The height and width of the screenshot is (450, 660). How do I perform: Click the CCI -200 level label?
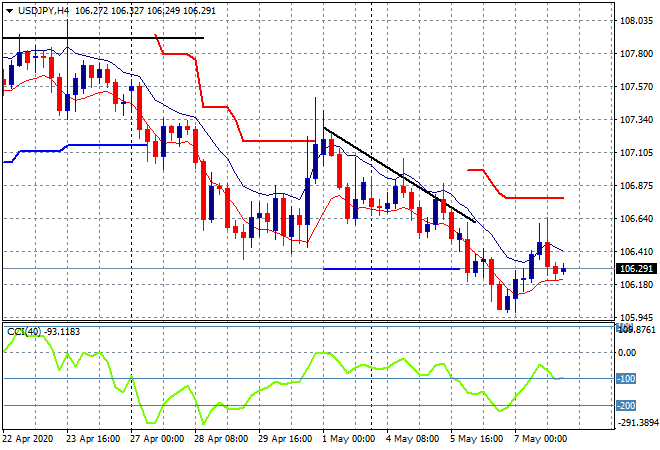tap(626, 406)
